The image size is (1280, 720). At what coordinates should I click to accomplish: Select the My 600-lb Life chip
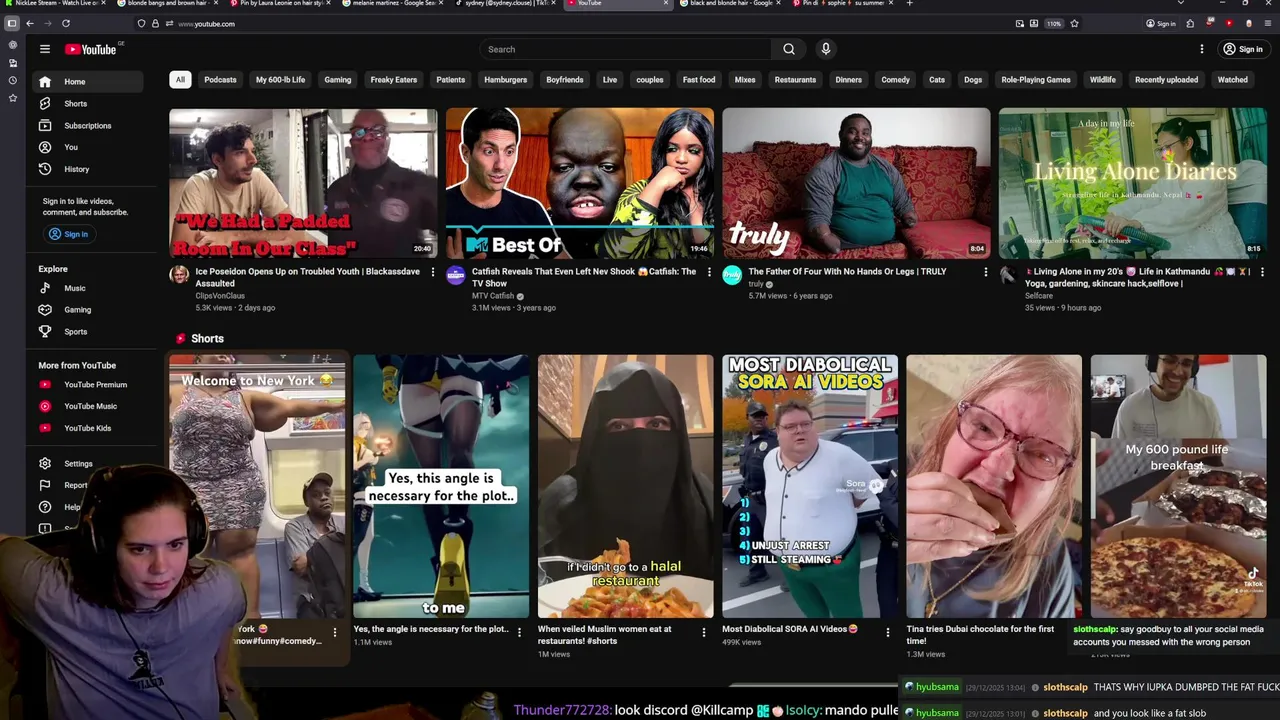point(280,80)
